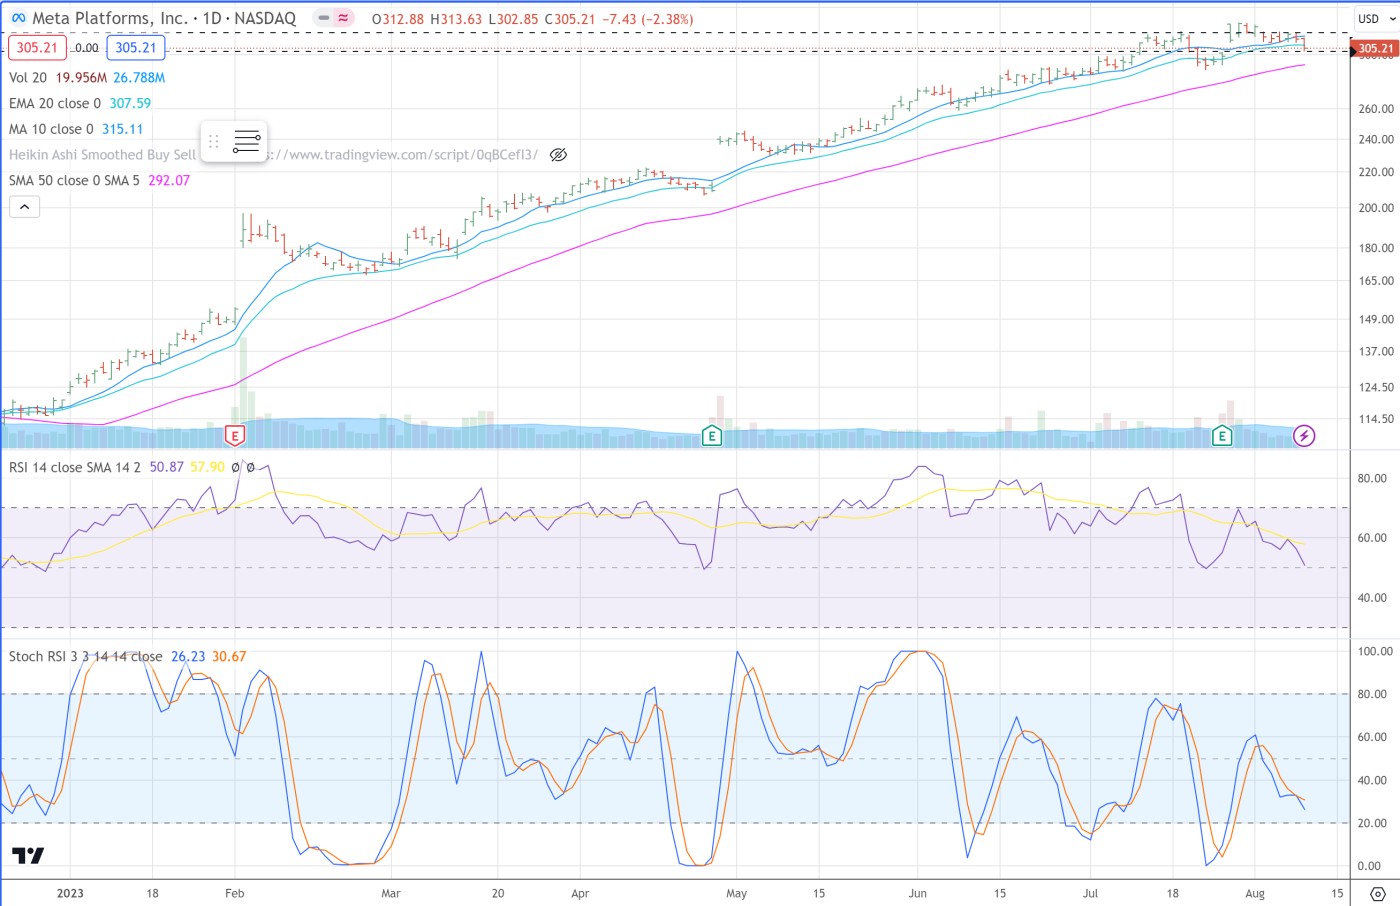
Task: Click the Meta Platforms, Inc. symbol title
Action: click(x=110, y=18)
